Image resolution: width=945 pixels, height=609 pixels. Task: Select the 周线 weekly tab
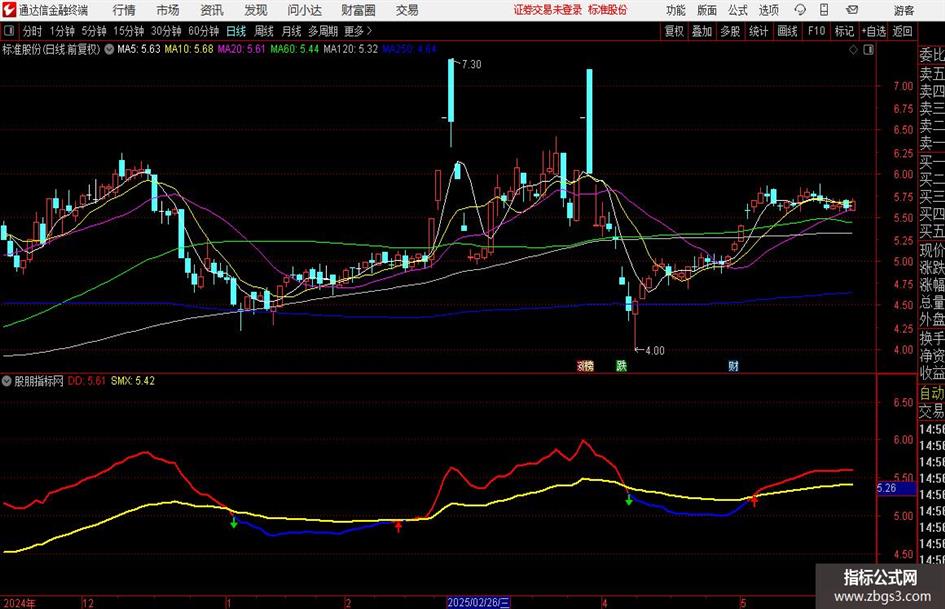[264, 31]
